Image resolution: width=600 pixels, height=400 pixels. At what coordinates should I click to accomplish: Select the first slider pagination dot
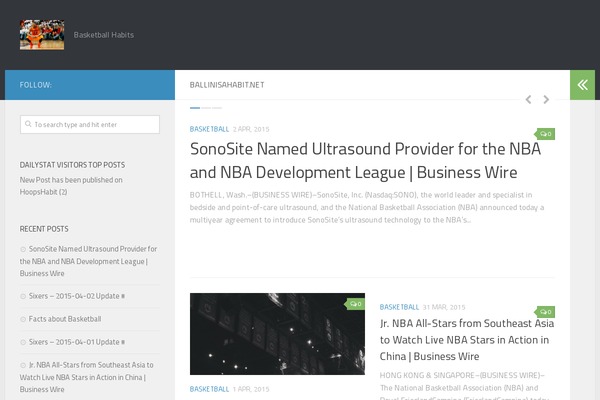coord(195,108)
